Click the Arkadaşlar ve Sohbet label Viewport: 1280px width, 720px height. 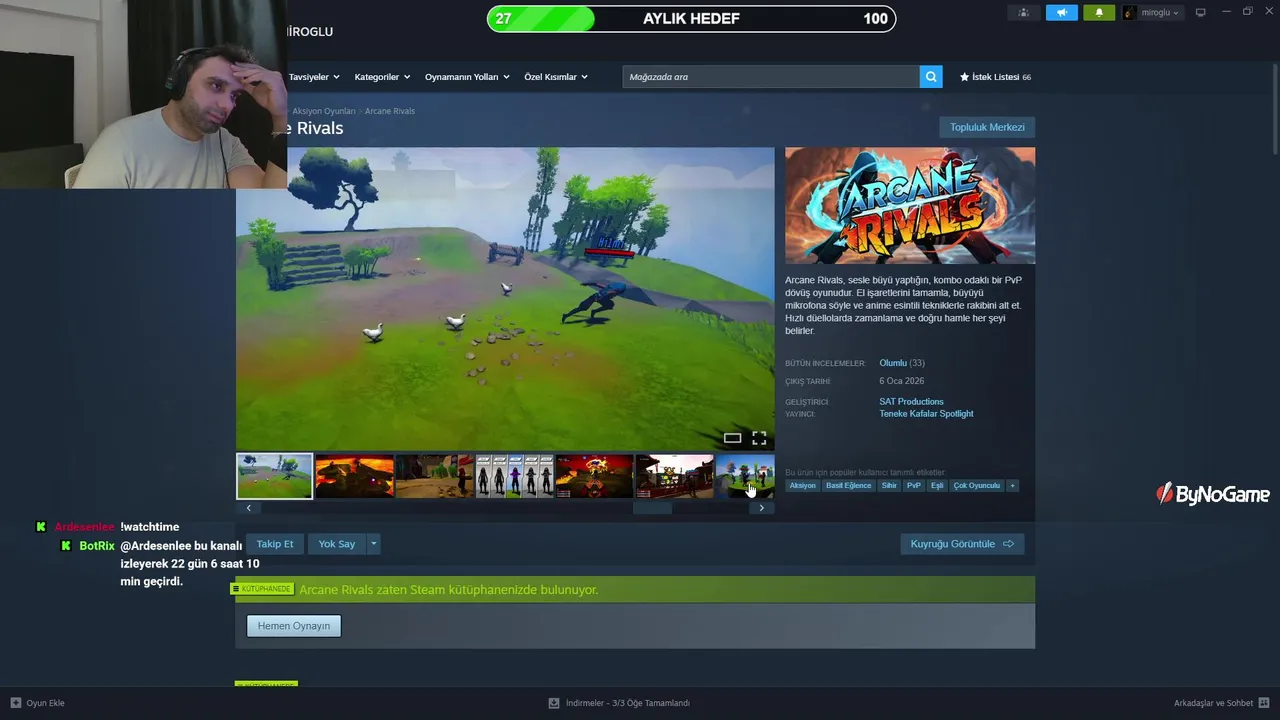(x=1213, y=703)
